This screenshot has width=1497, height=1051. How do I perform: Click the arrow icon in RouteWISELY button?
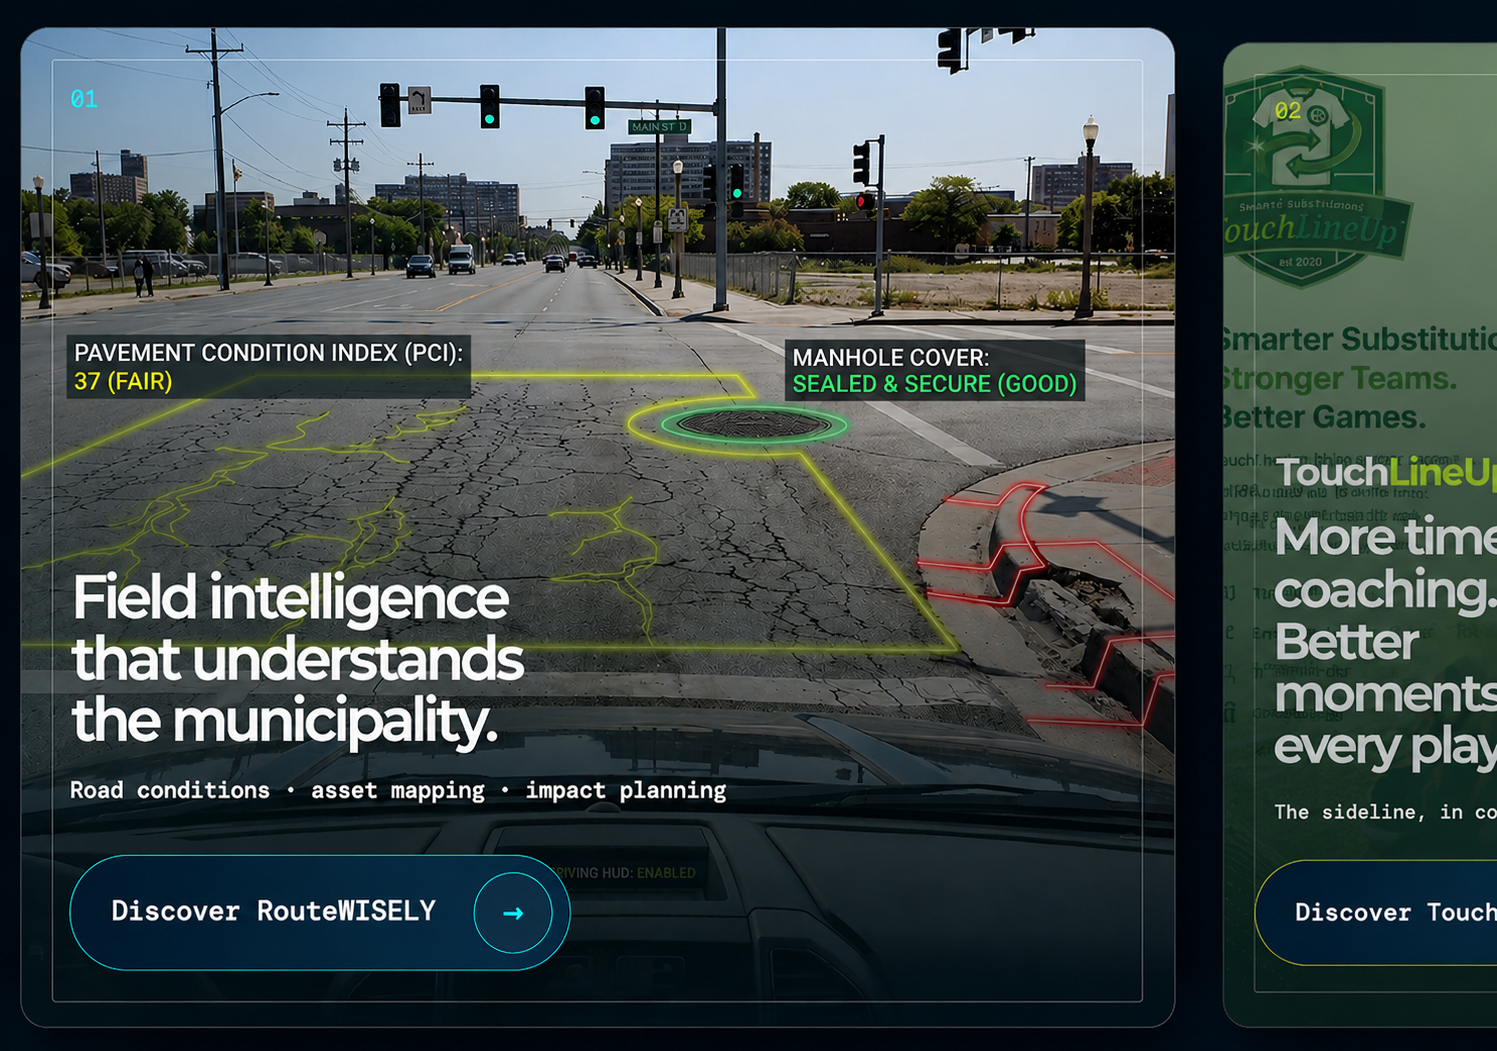pos(513,913)
